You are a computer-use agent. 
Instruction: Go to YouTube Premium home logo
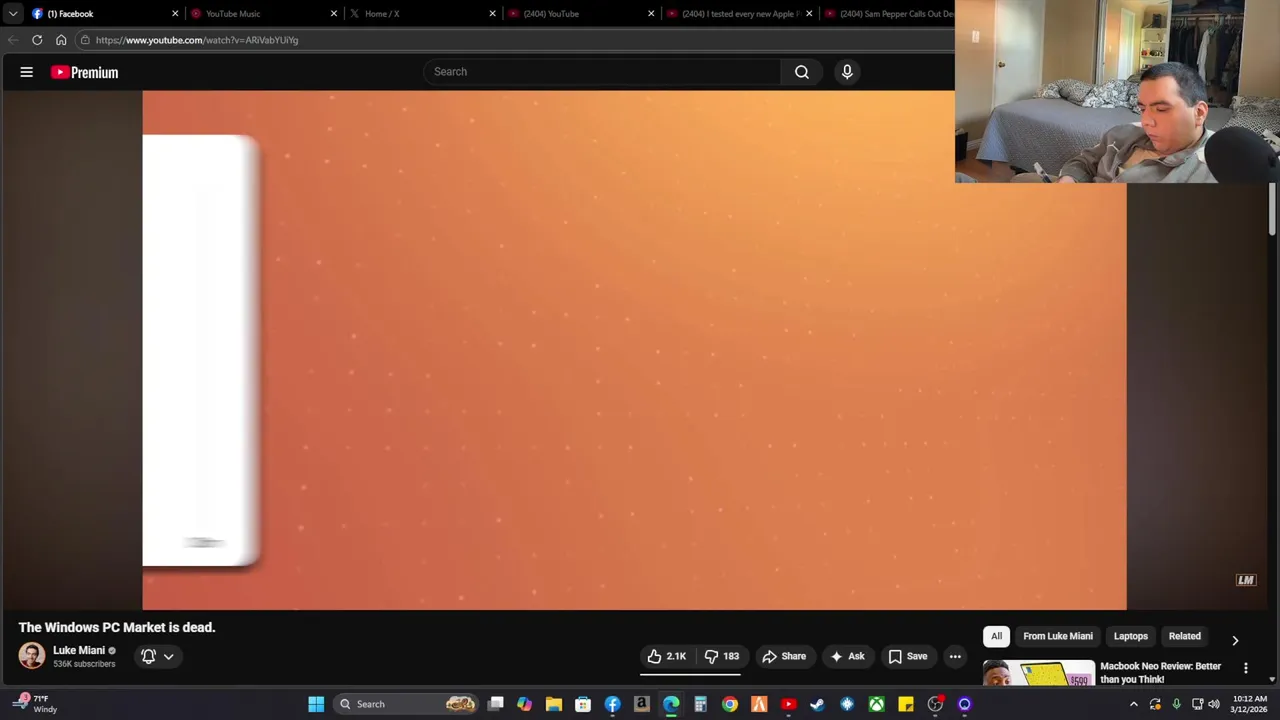tap(85, 72)
